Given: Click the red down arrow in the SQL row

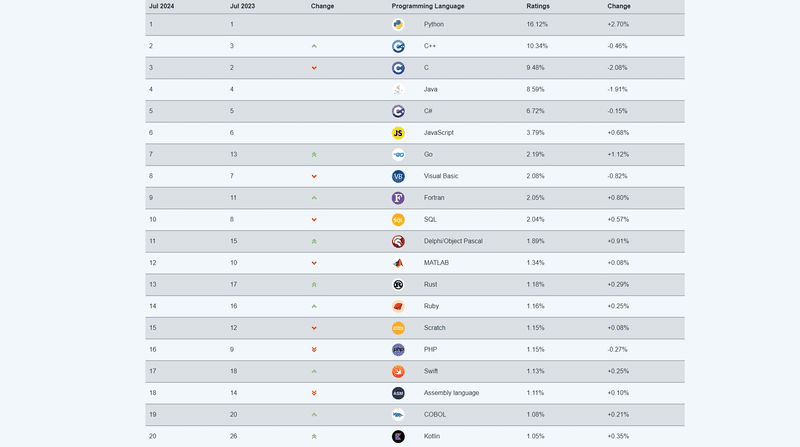Looking at the screenshot, I should [x=314, y=220].
